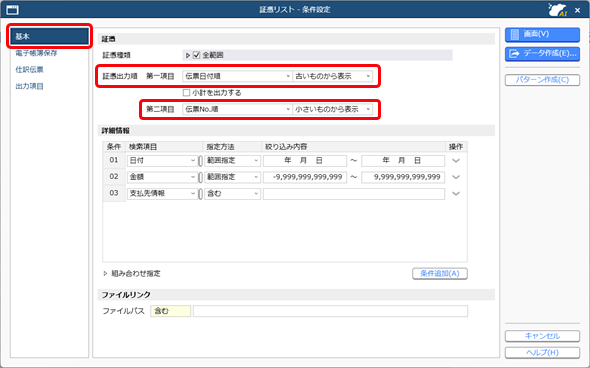Viewport: 590px width, 368px height.
Task: Click the start date field in row 01
Action: click(305, 161)
